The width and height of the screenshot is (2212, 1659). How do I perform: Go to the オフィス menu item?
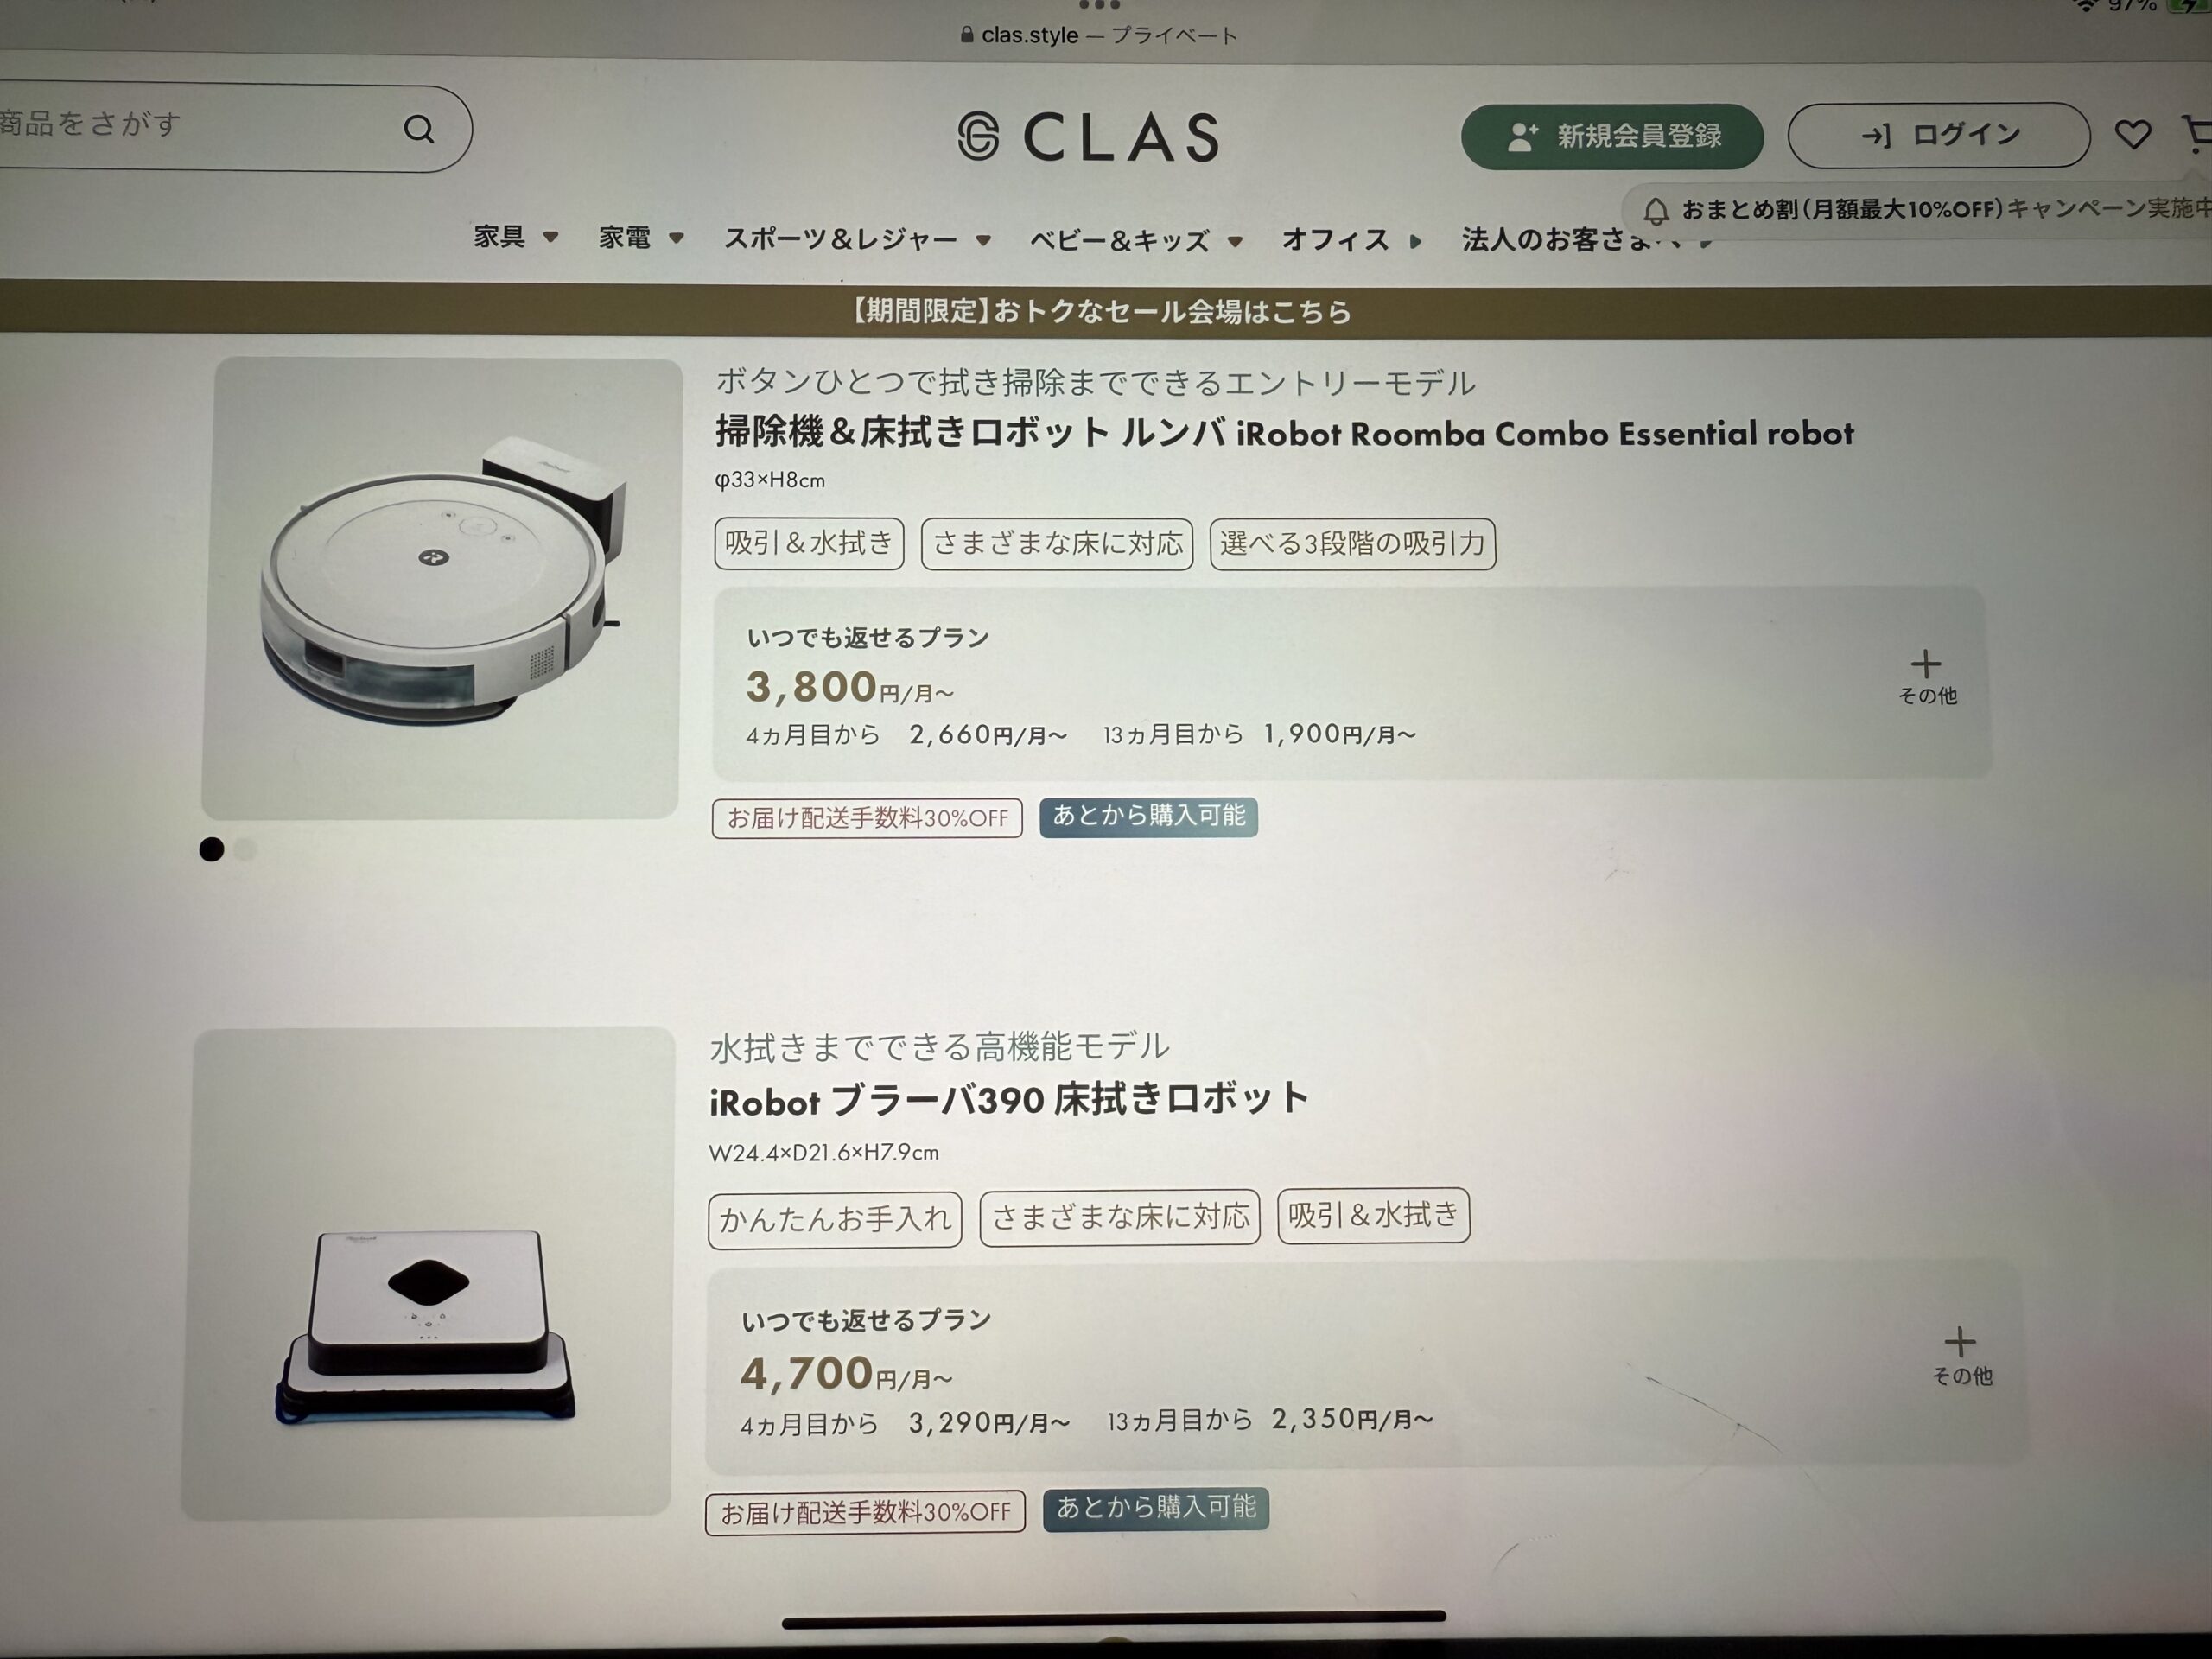(x=1351, y=240)
